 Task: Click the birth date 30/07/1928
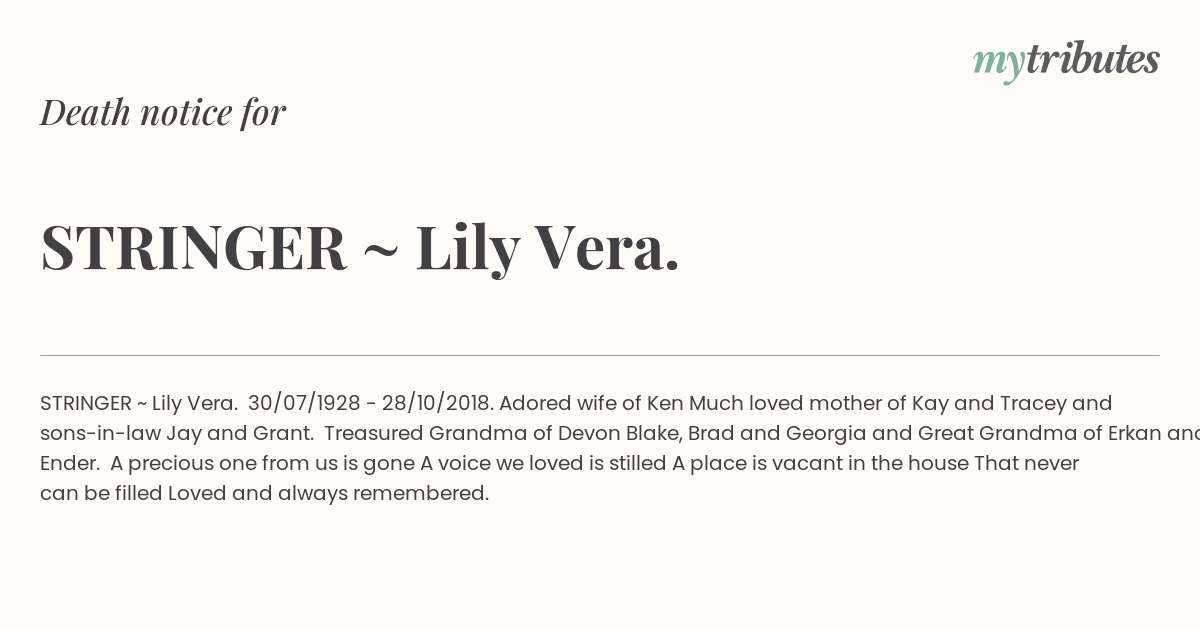[x=304, y=403]
